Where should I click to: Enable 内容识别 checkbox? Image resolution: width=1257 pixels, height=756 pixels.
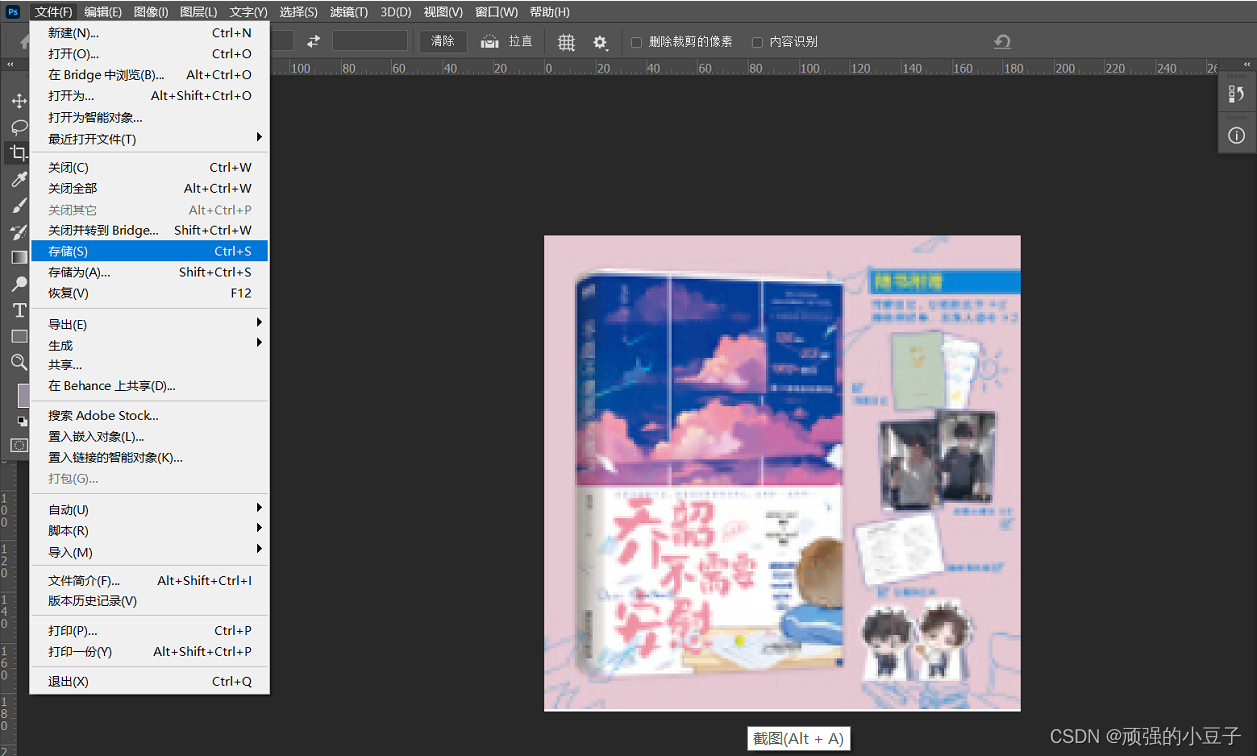(x=757, y=42)
